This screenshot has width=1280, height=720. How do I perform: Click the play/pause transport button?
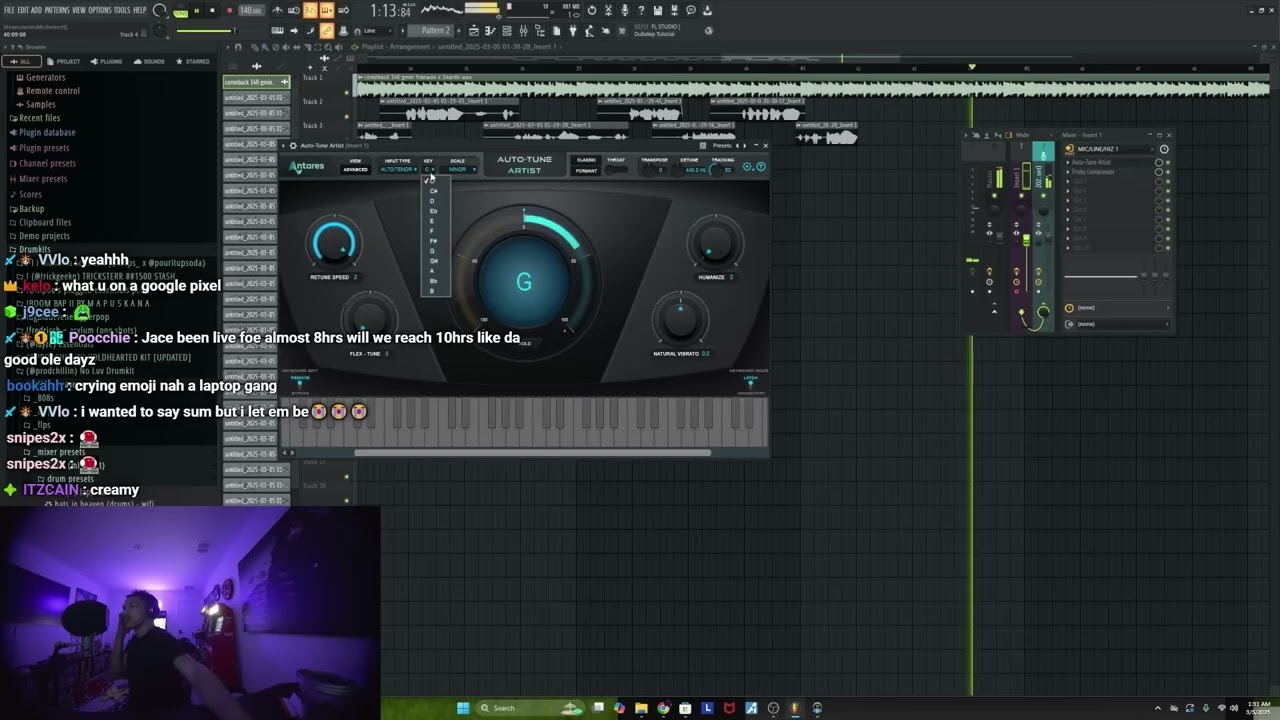tap(196, 10)
